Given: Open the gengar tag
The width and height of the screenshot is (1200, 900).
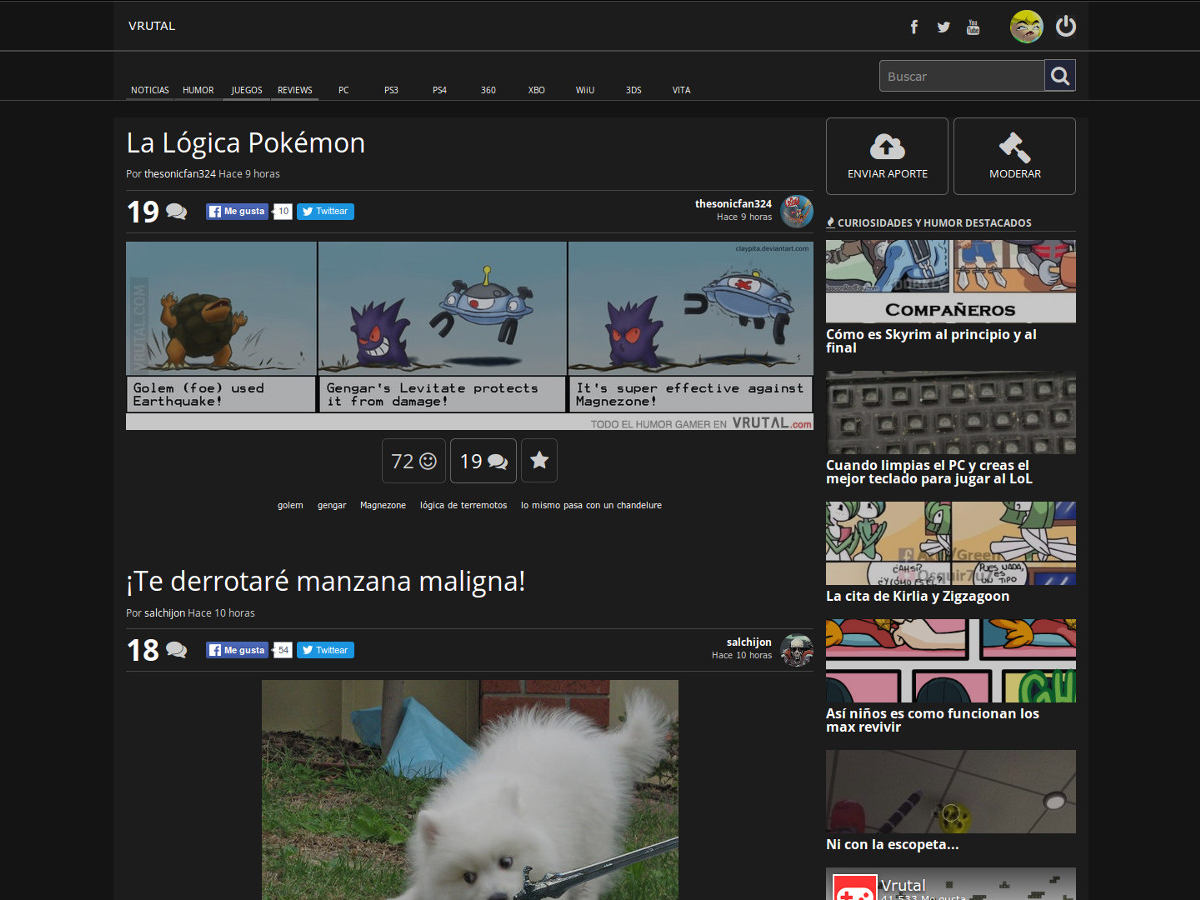Looking at the screenshot, I should click(332, 505).
